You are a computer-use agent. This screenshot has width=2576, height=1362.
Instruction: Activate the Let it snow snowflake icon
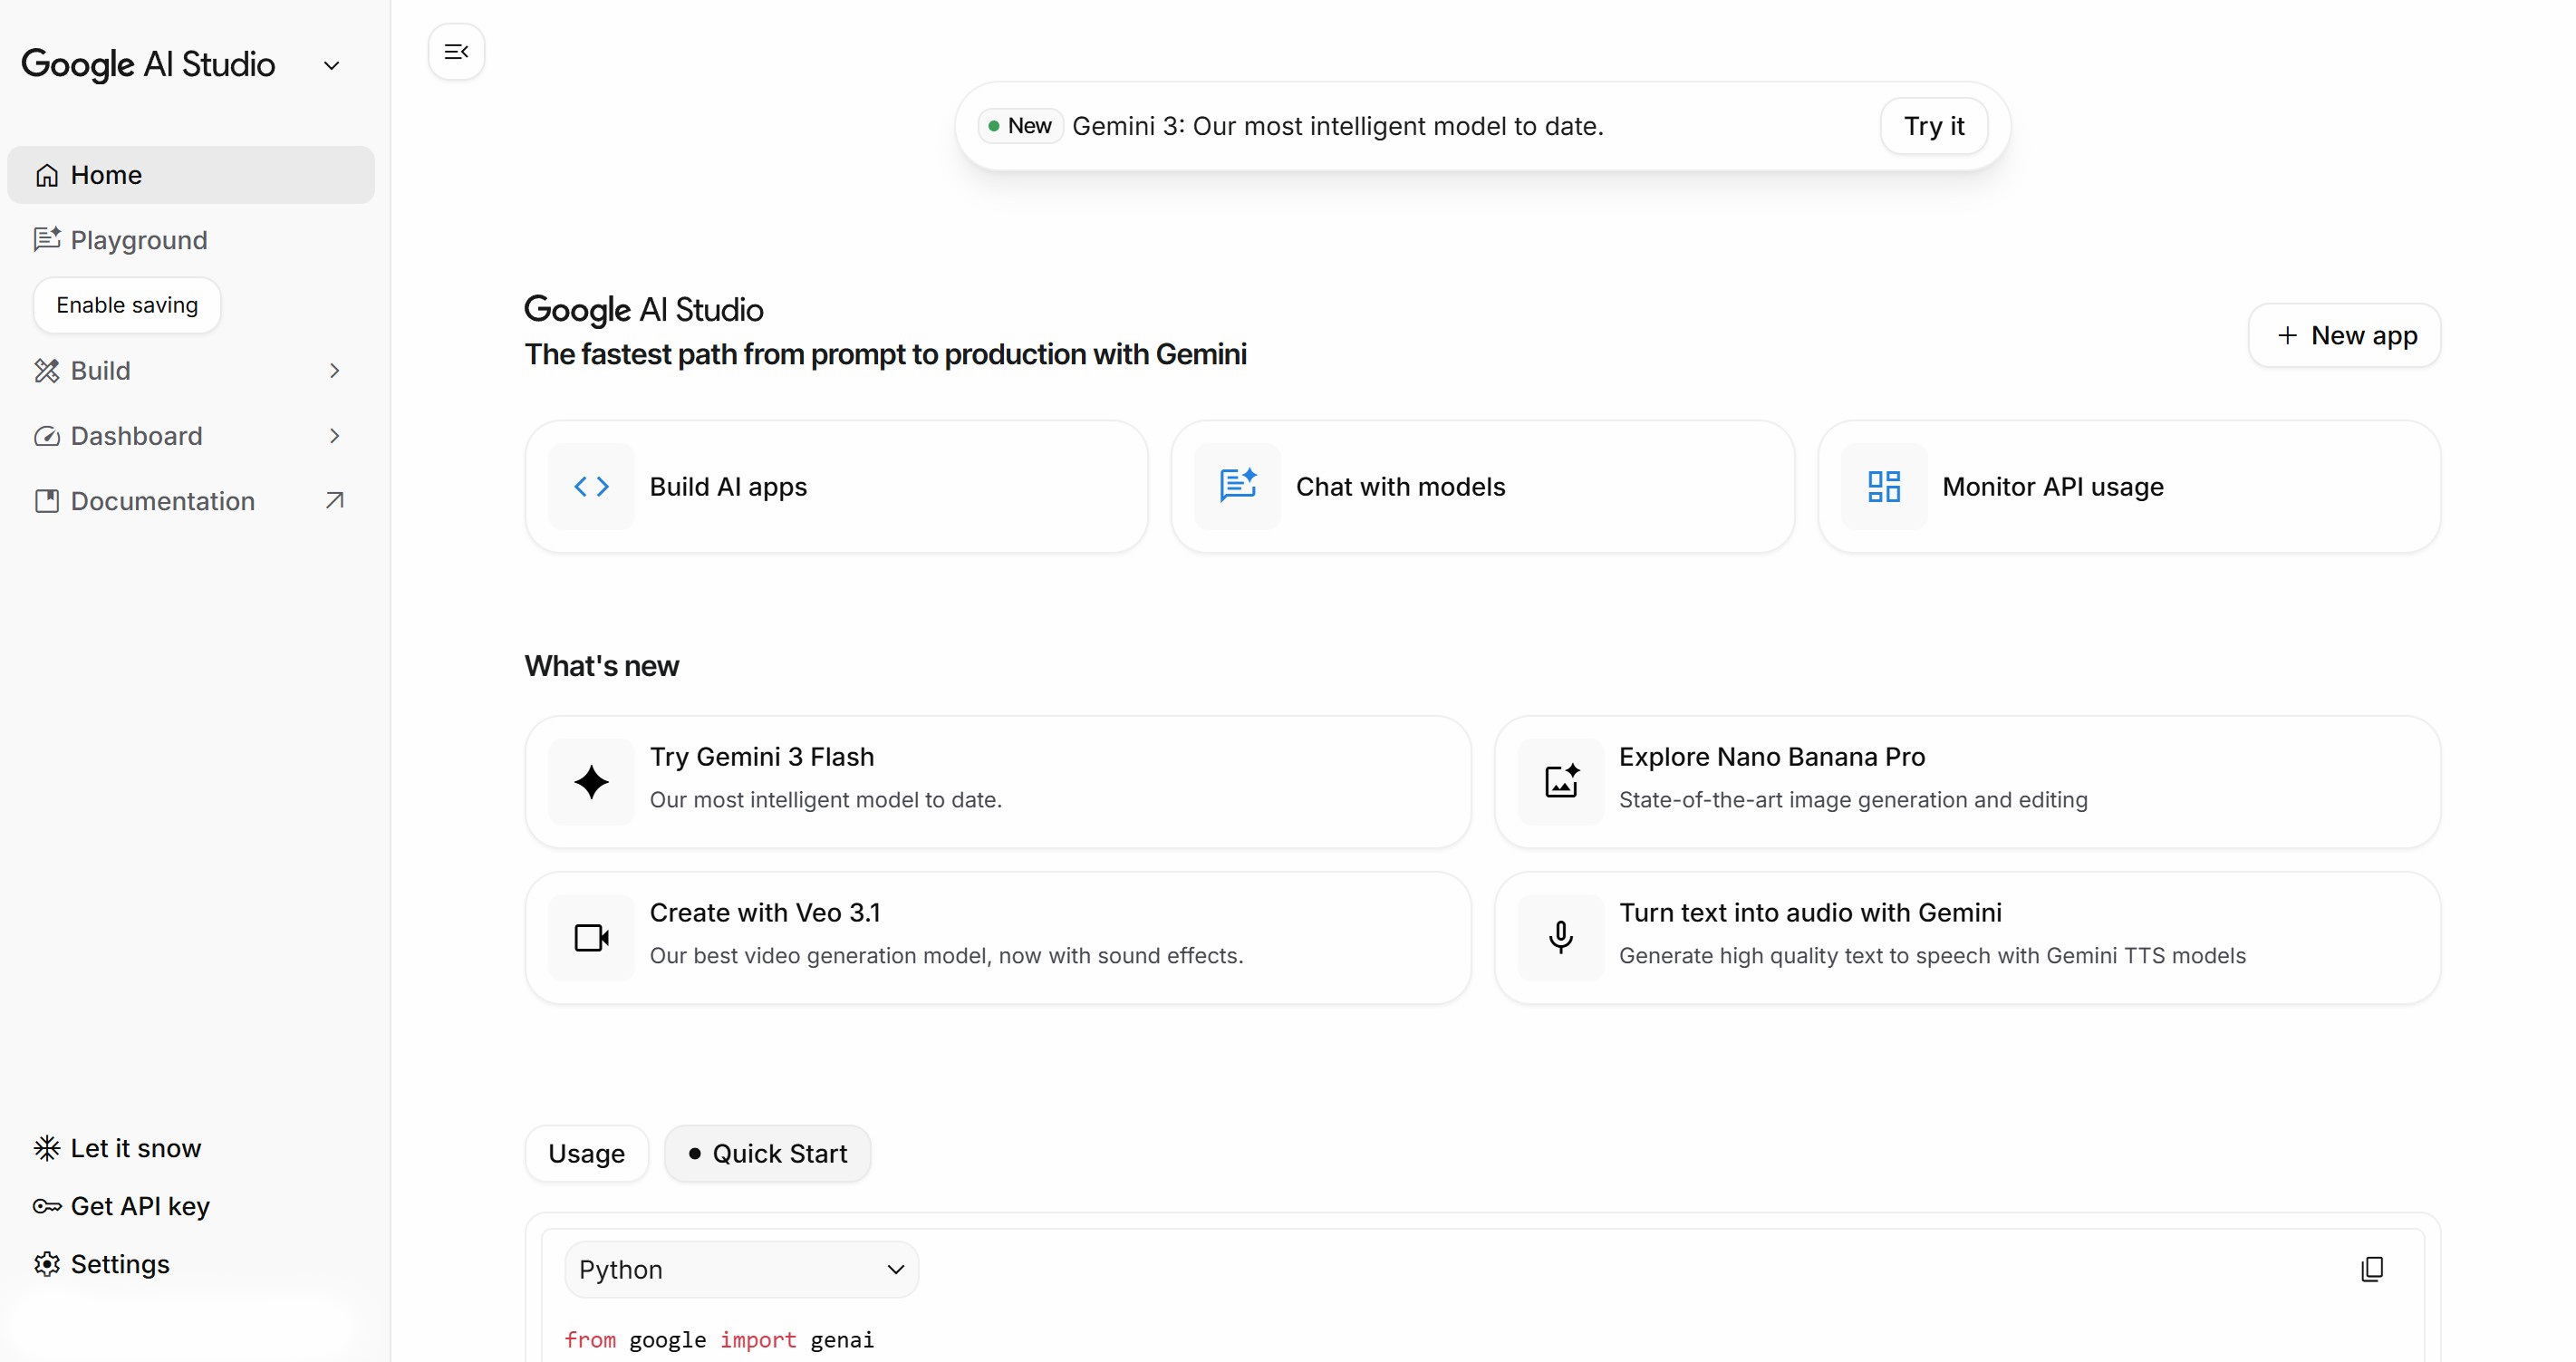point(45,1147)
